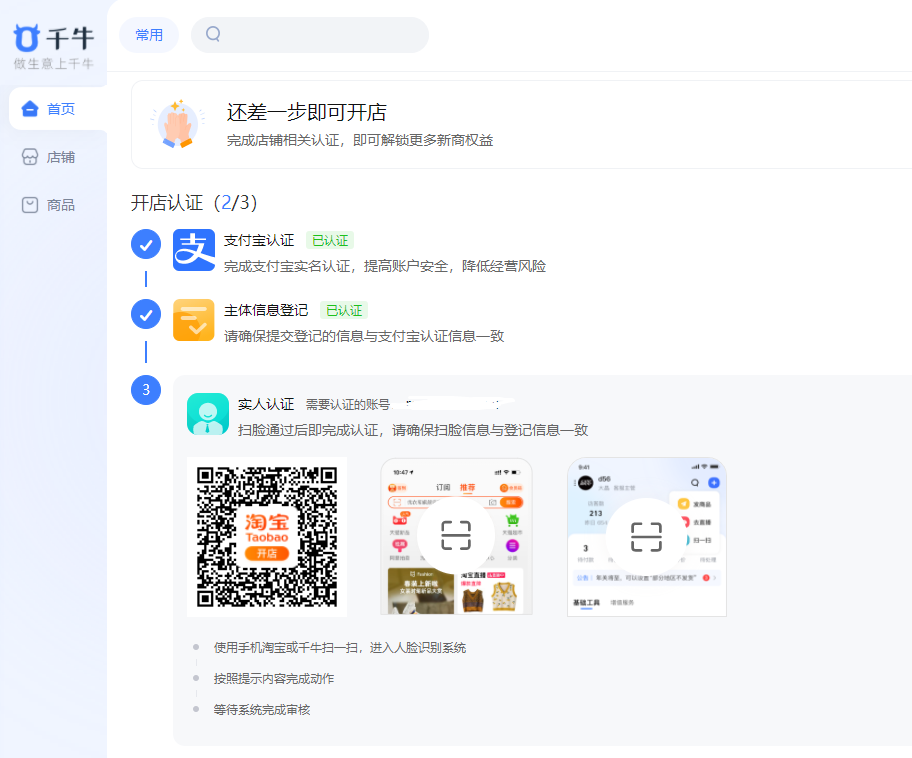Click the checkmark for 主体信息登记 step
The image size is (912, 758).
coord(146,314)
